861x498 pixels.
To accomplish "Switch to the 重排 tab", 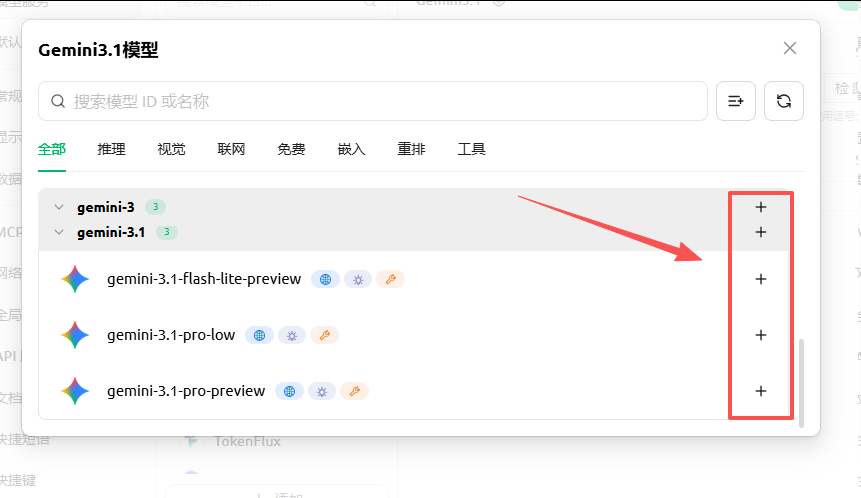I will point(411,149).
